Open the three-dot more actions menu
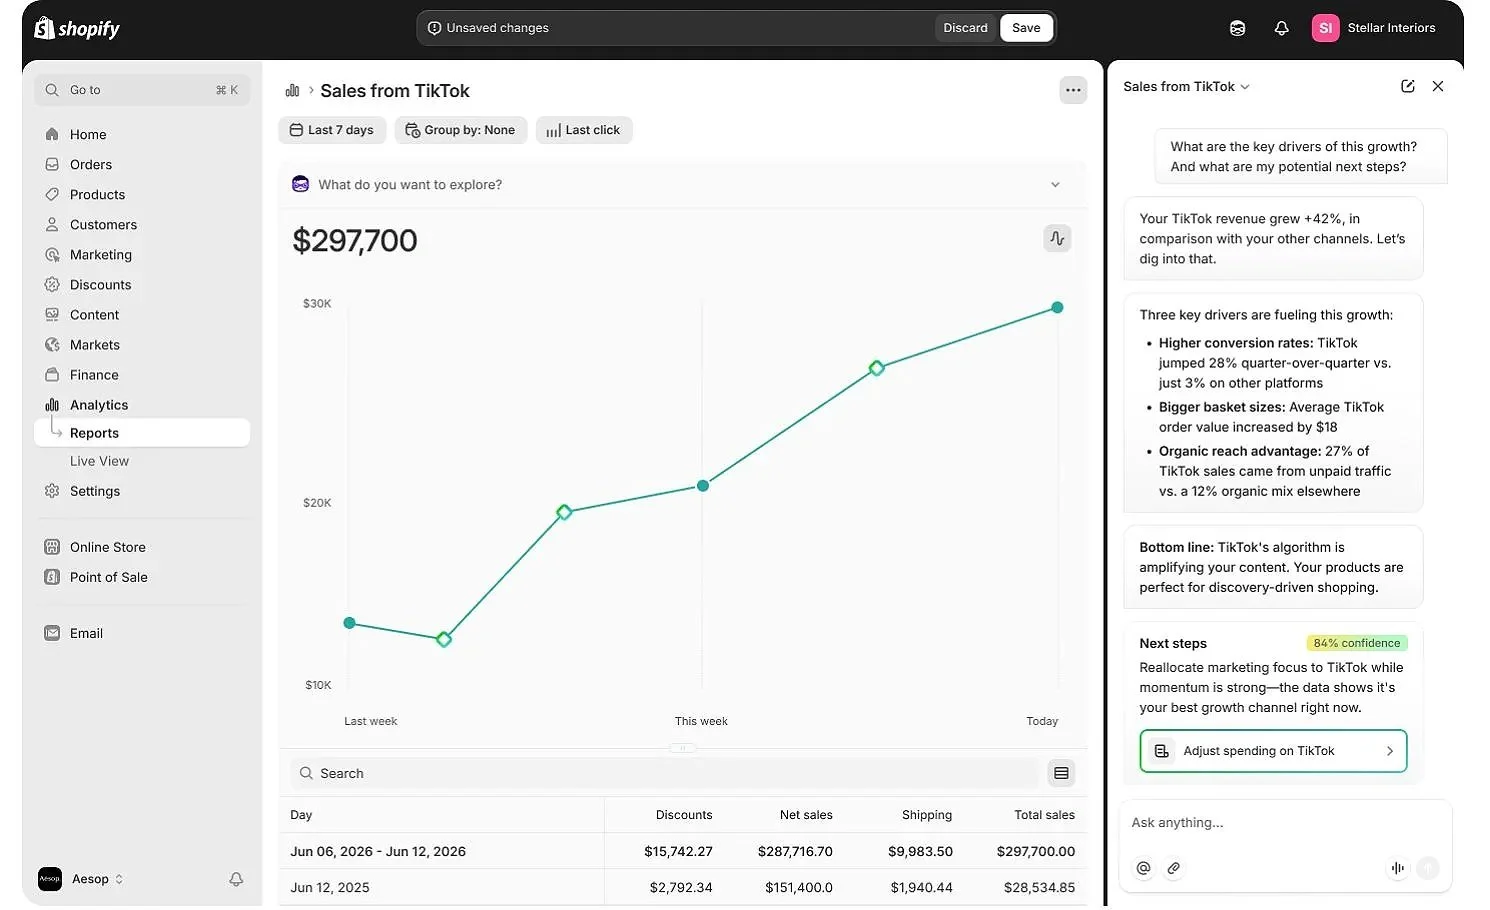1490x910 pixels. click(x=1073, y=90)
